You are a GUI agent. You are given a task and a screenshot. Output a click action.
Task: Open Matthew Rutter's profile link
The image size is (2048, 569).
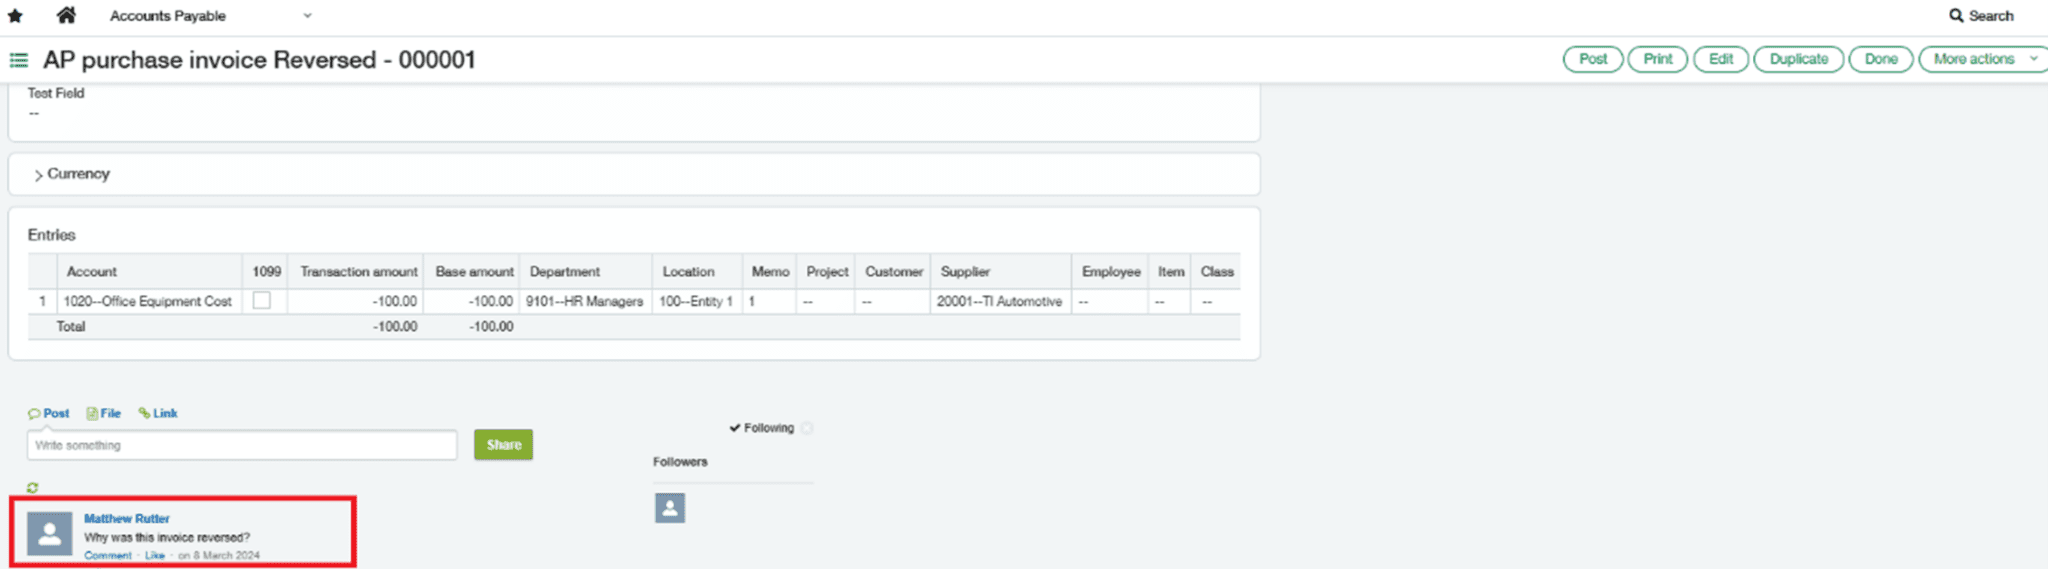click(x=127, y=518)
